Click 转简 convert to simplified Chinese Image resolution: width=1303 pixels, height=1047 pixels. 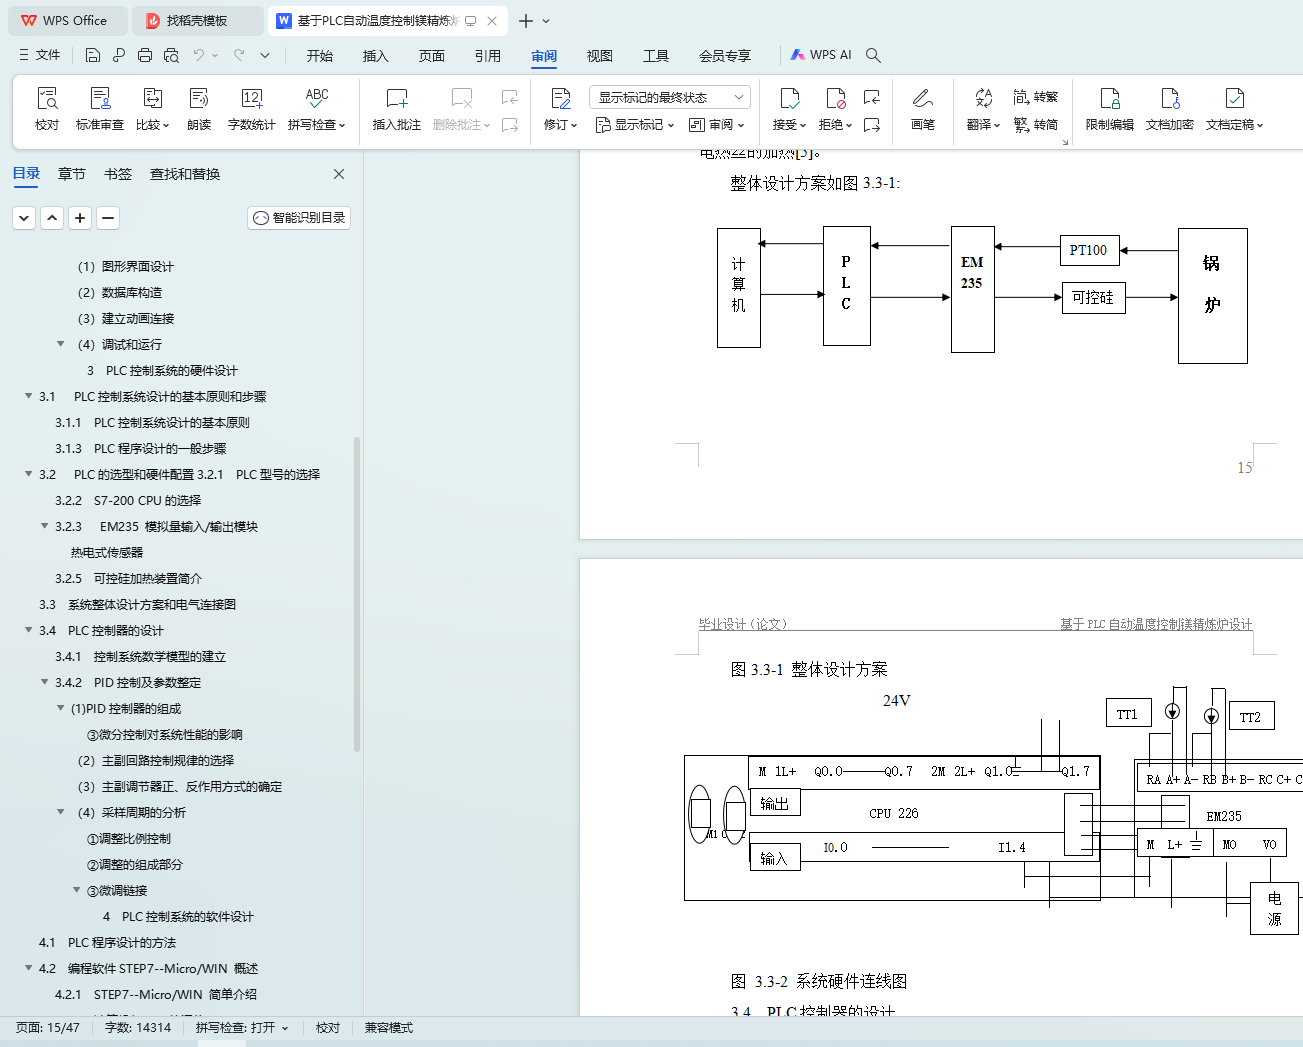(x=1036, y=125)
